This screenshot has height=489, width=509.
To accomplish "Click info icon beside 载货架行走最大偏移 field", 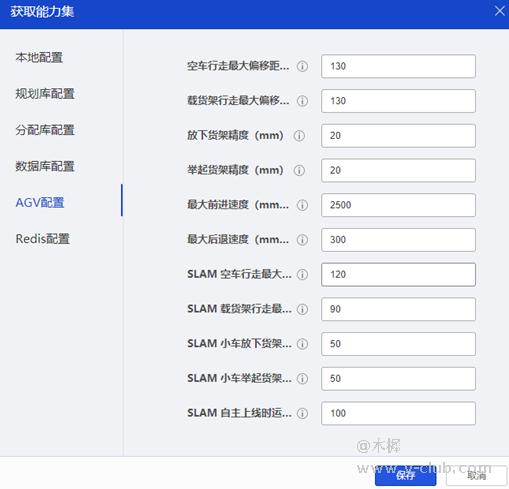I will click(x=302, y=101).
